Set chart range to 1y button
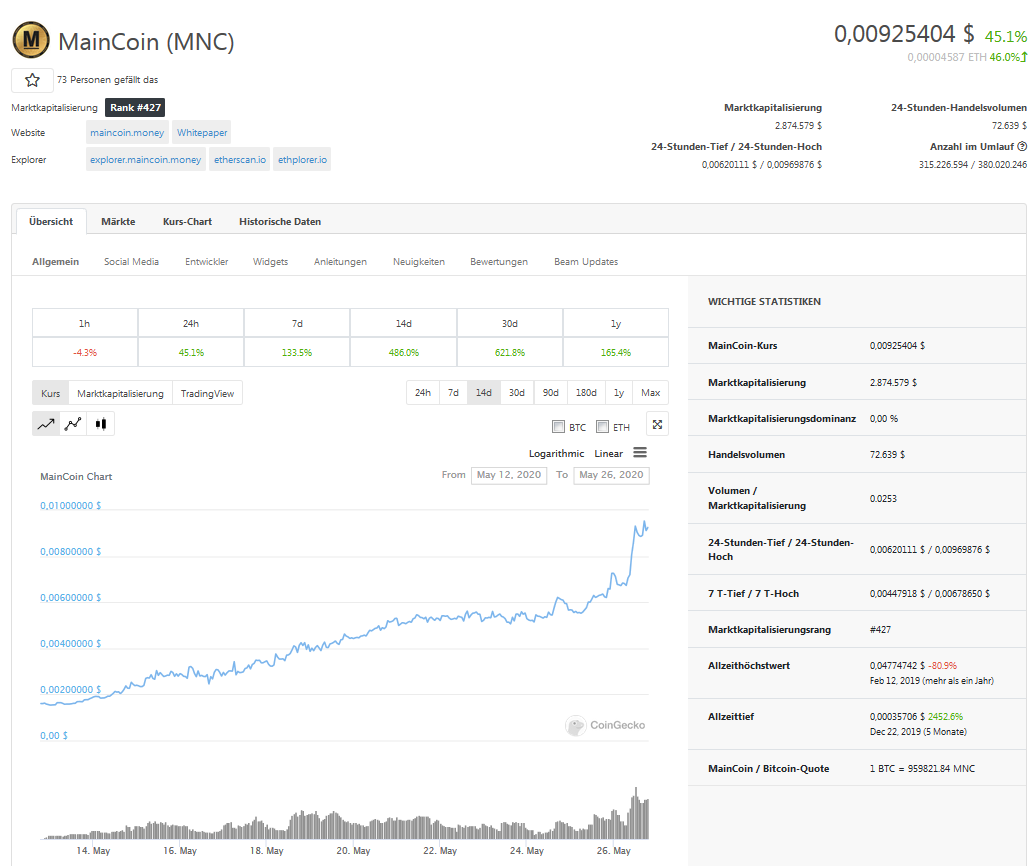The width and height of the screenshot is (1036, 866). (619, 392)
